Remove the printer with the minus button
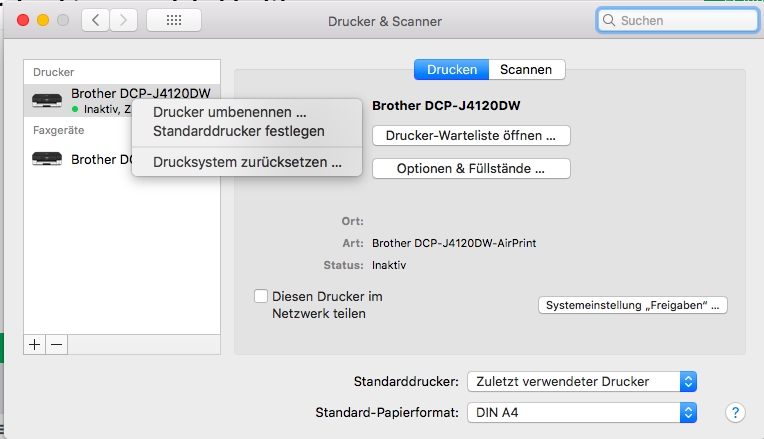The image size is (764, 439). [57, 344]
